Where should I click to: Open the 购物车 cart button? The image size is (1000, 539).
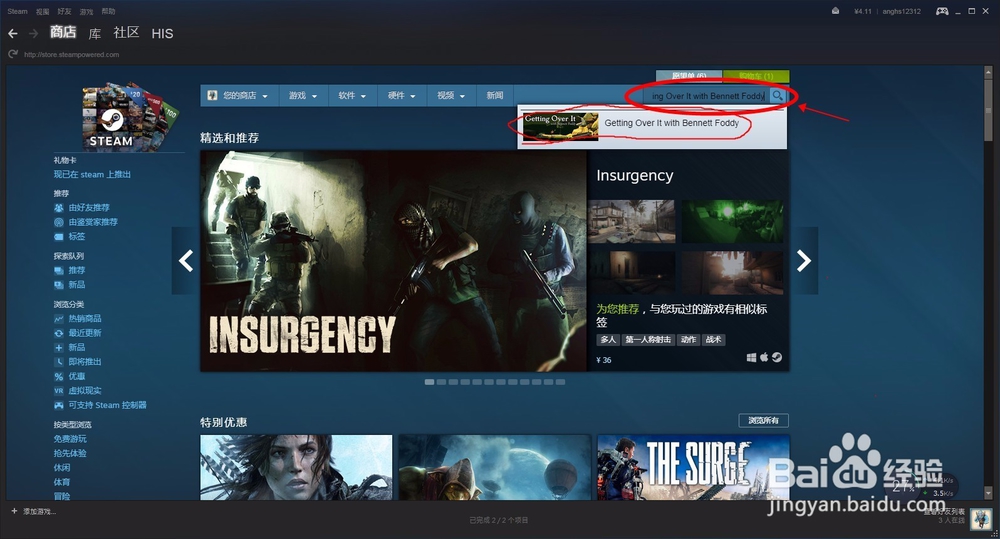[756, 77]
